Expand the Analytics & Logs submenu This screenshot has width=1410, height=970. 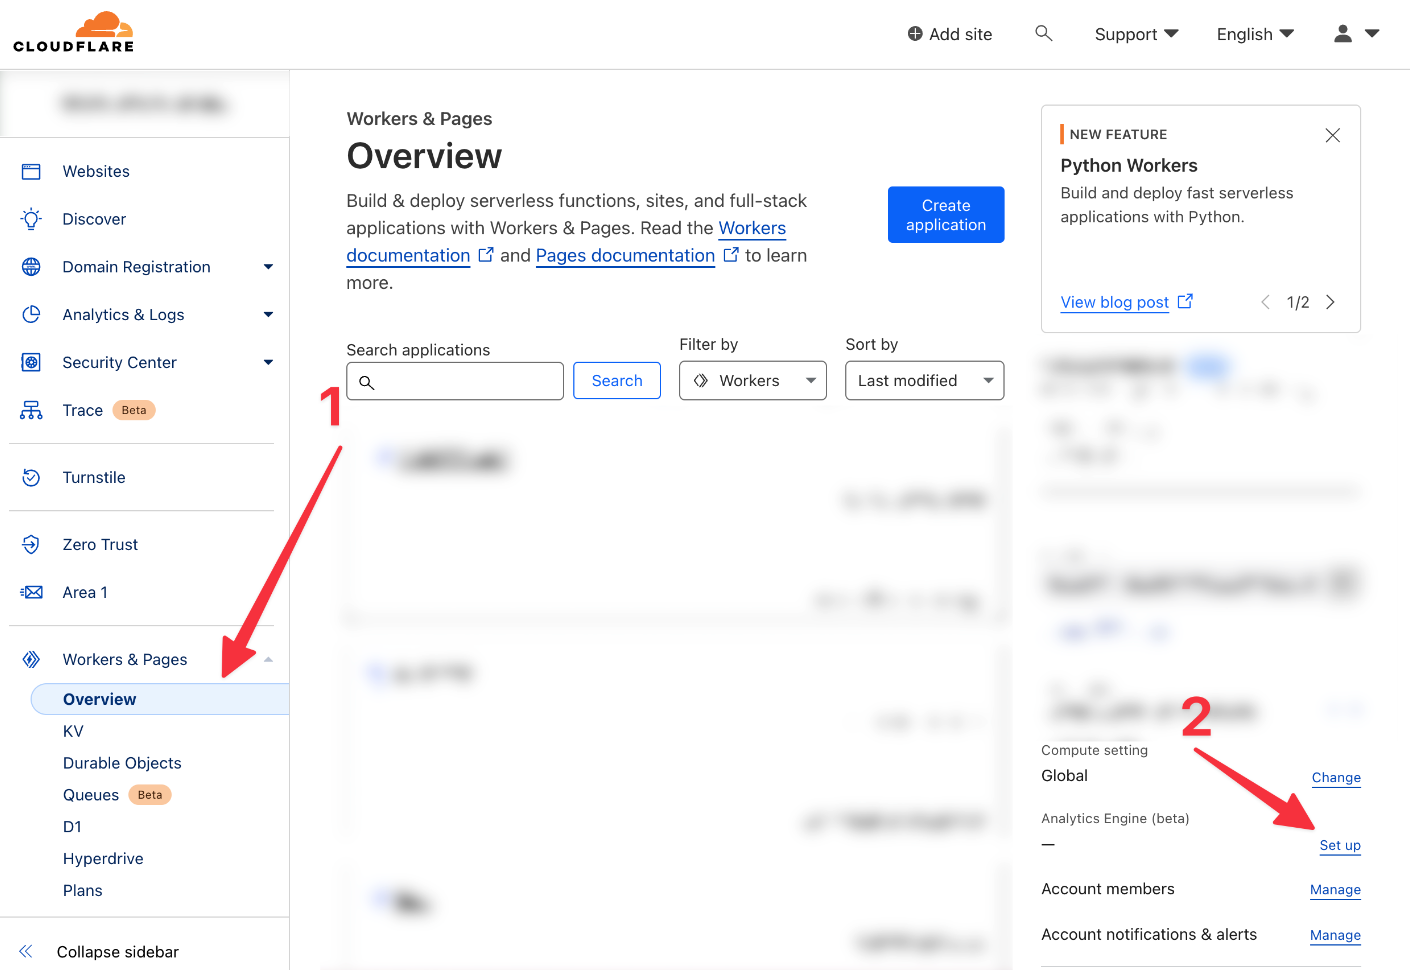(268, 315)
